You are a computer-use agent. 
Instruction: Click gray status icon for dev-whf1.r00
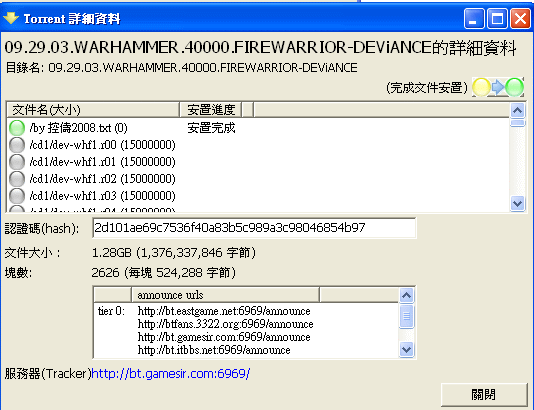tap(17, 145)
